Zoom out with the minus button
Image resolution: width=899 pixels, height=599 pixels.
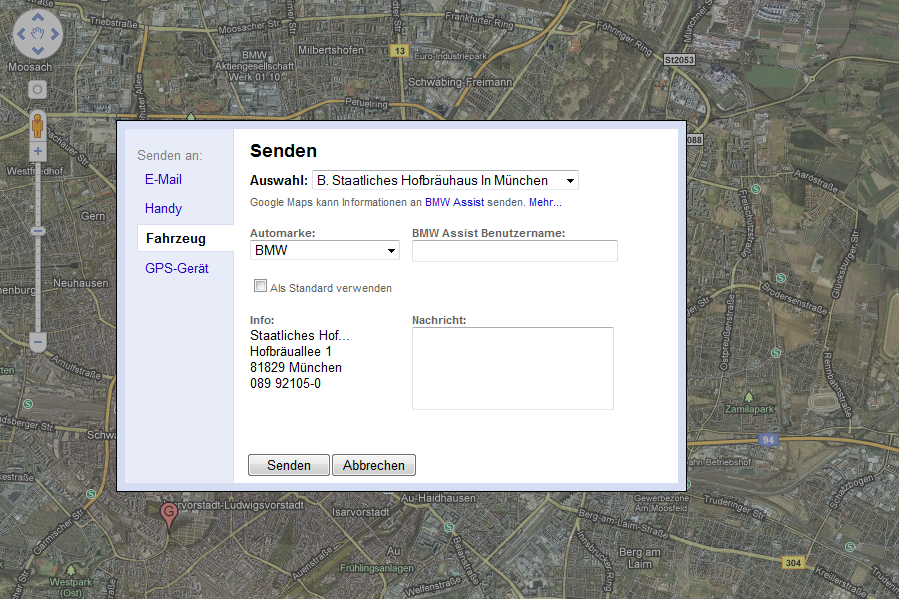click(38, 342)
